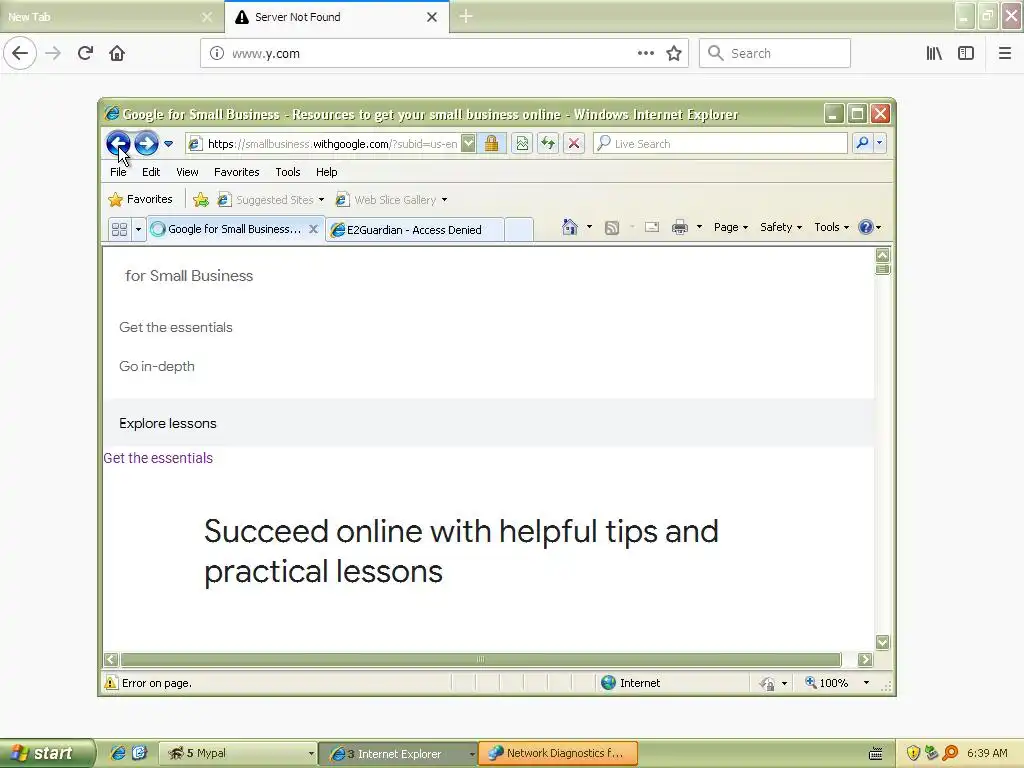1024x768 pixels.
Task: Go back in the outer Mypal browser
Action: [x=20, y=53]
